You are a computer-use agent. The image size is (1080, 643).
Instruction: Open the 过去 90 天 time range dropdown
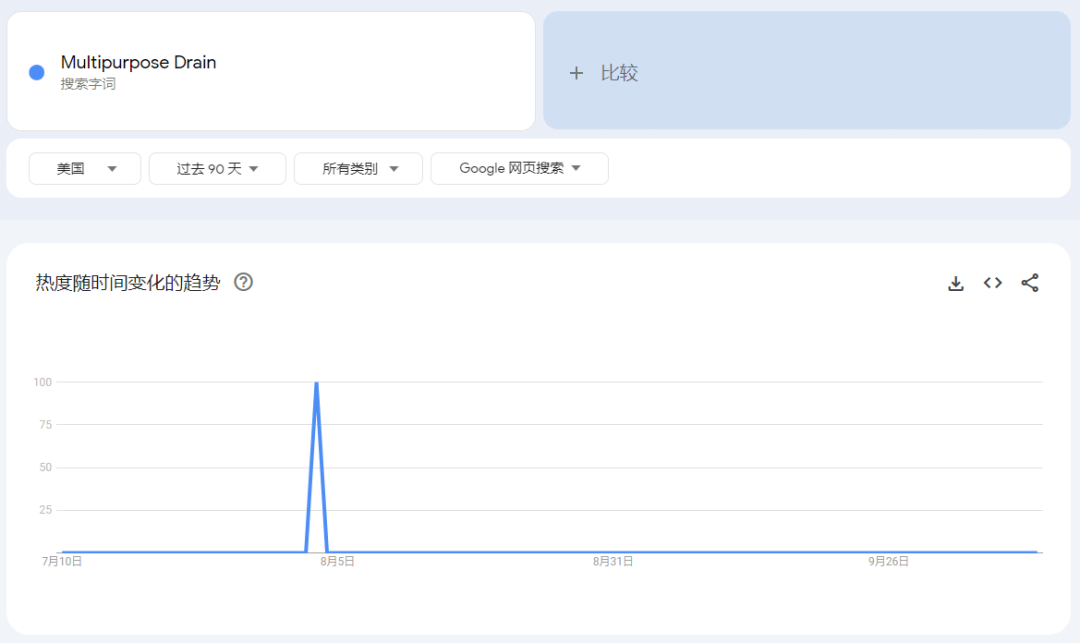point(217,169)
